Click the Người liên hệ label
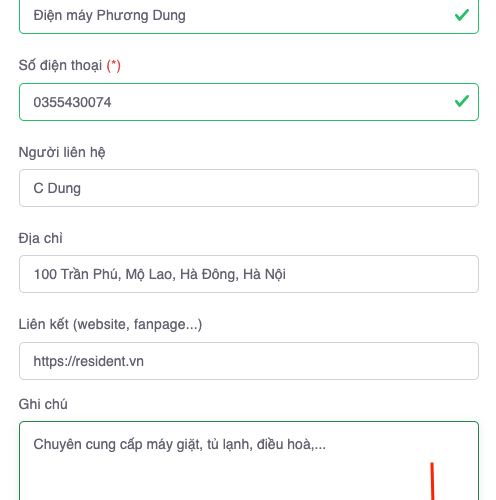Viewport: 496px width, 500px height. pos(62,152)
